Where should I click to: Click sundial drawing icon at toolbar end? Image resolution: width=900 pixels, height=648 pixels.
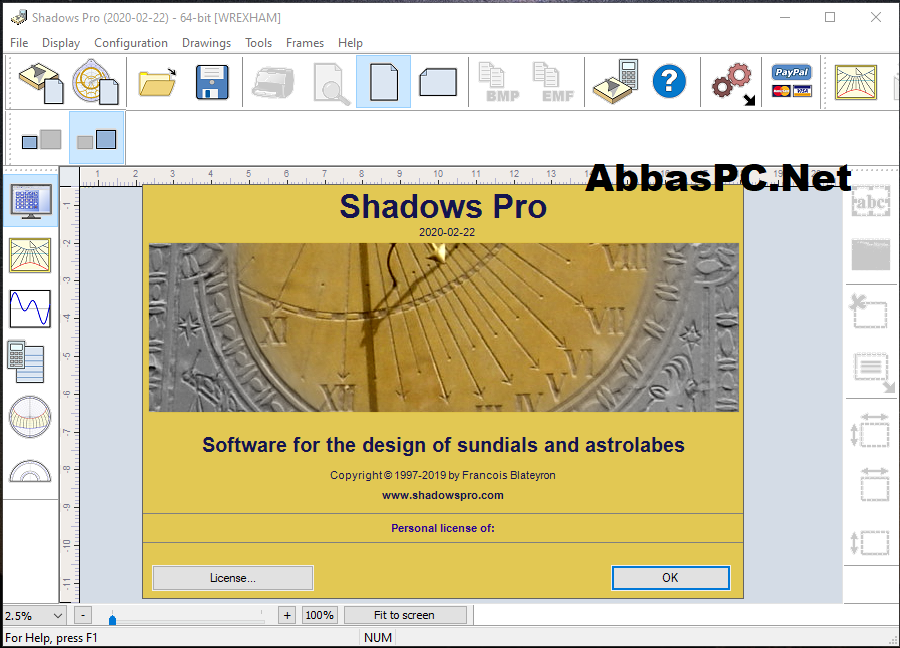[x=856, y=82]
